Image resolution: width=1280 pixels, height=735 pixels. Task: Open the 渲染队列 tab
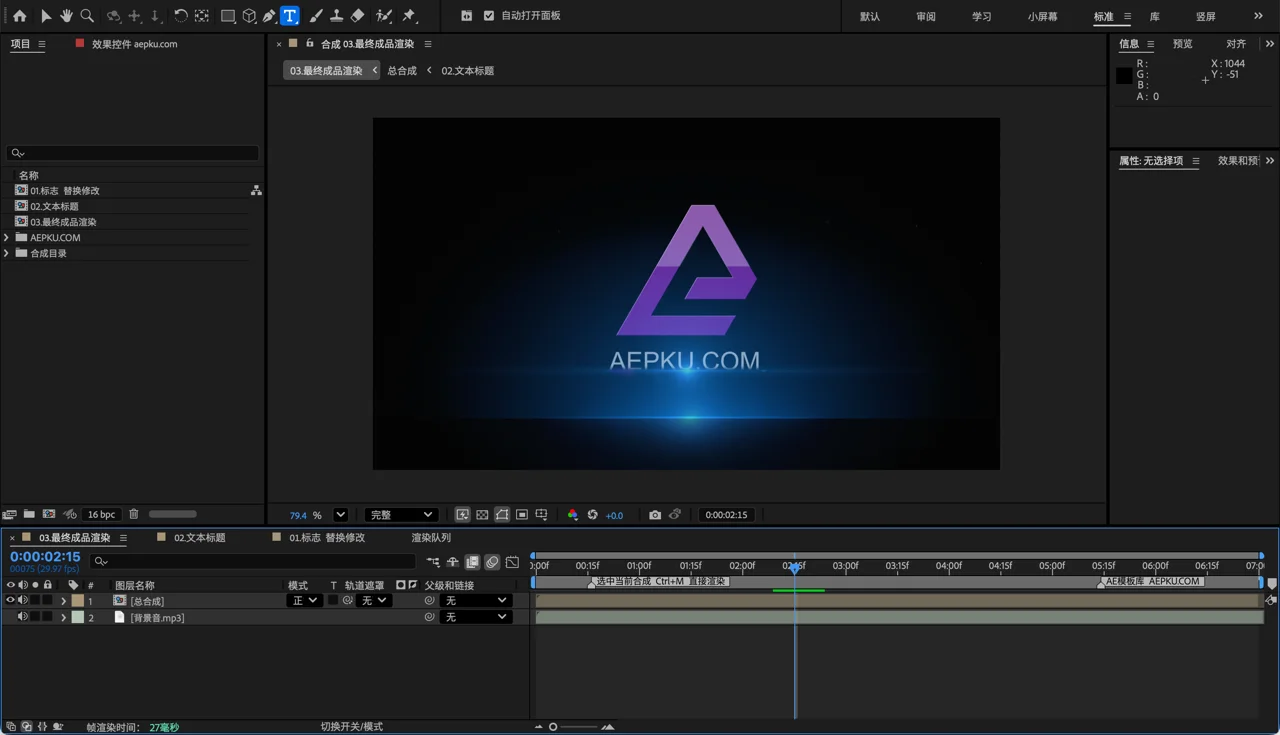pyautogui.click(x=431, y=538)
